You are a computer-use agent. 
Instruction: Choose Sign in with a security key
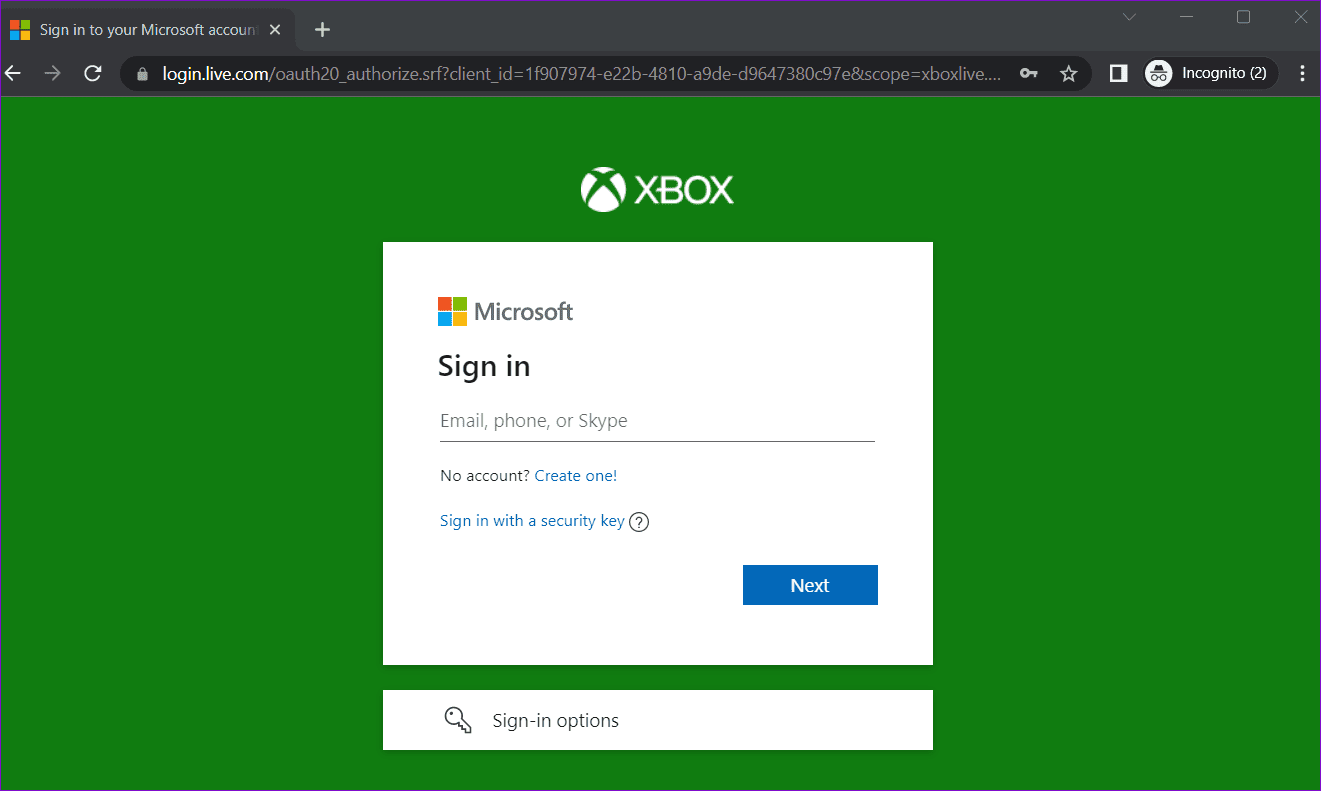tap(532, 521)
